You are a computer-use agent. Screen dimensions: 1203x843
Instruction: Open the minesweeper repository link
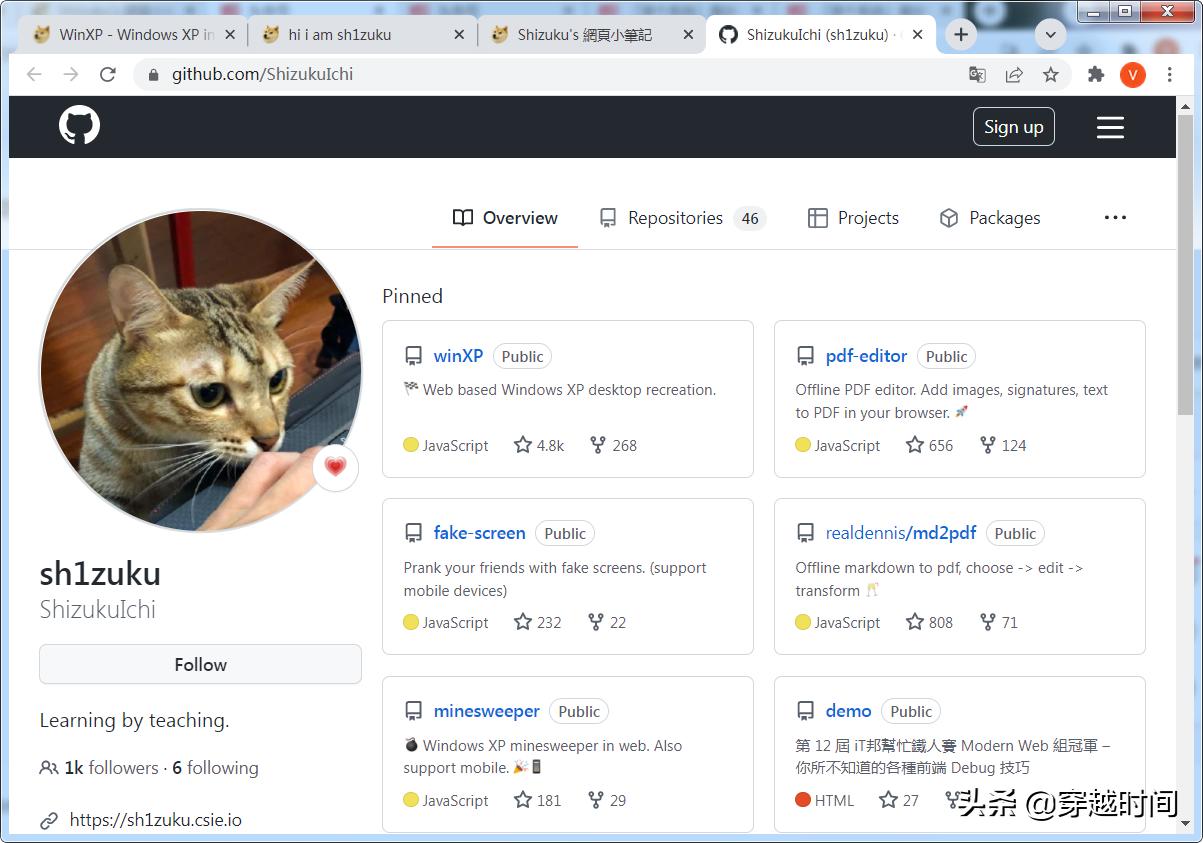point(486,711)
